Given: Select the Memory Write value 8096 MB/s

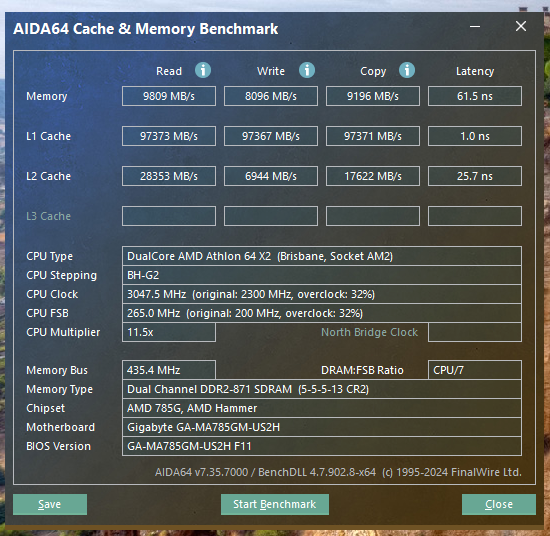Looking at the screenshot, I should (x=271, y=96).
